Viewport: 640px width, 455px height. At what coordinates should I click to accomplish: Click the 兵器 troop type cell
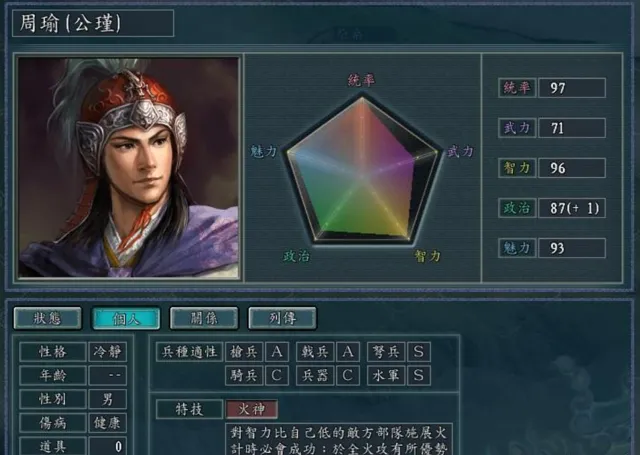(x=315, y=375)
